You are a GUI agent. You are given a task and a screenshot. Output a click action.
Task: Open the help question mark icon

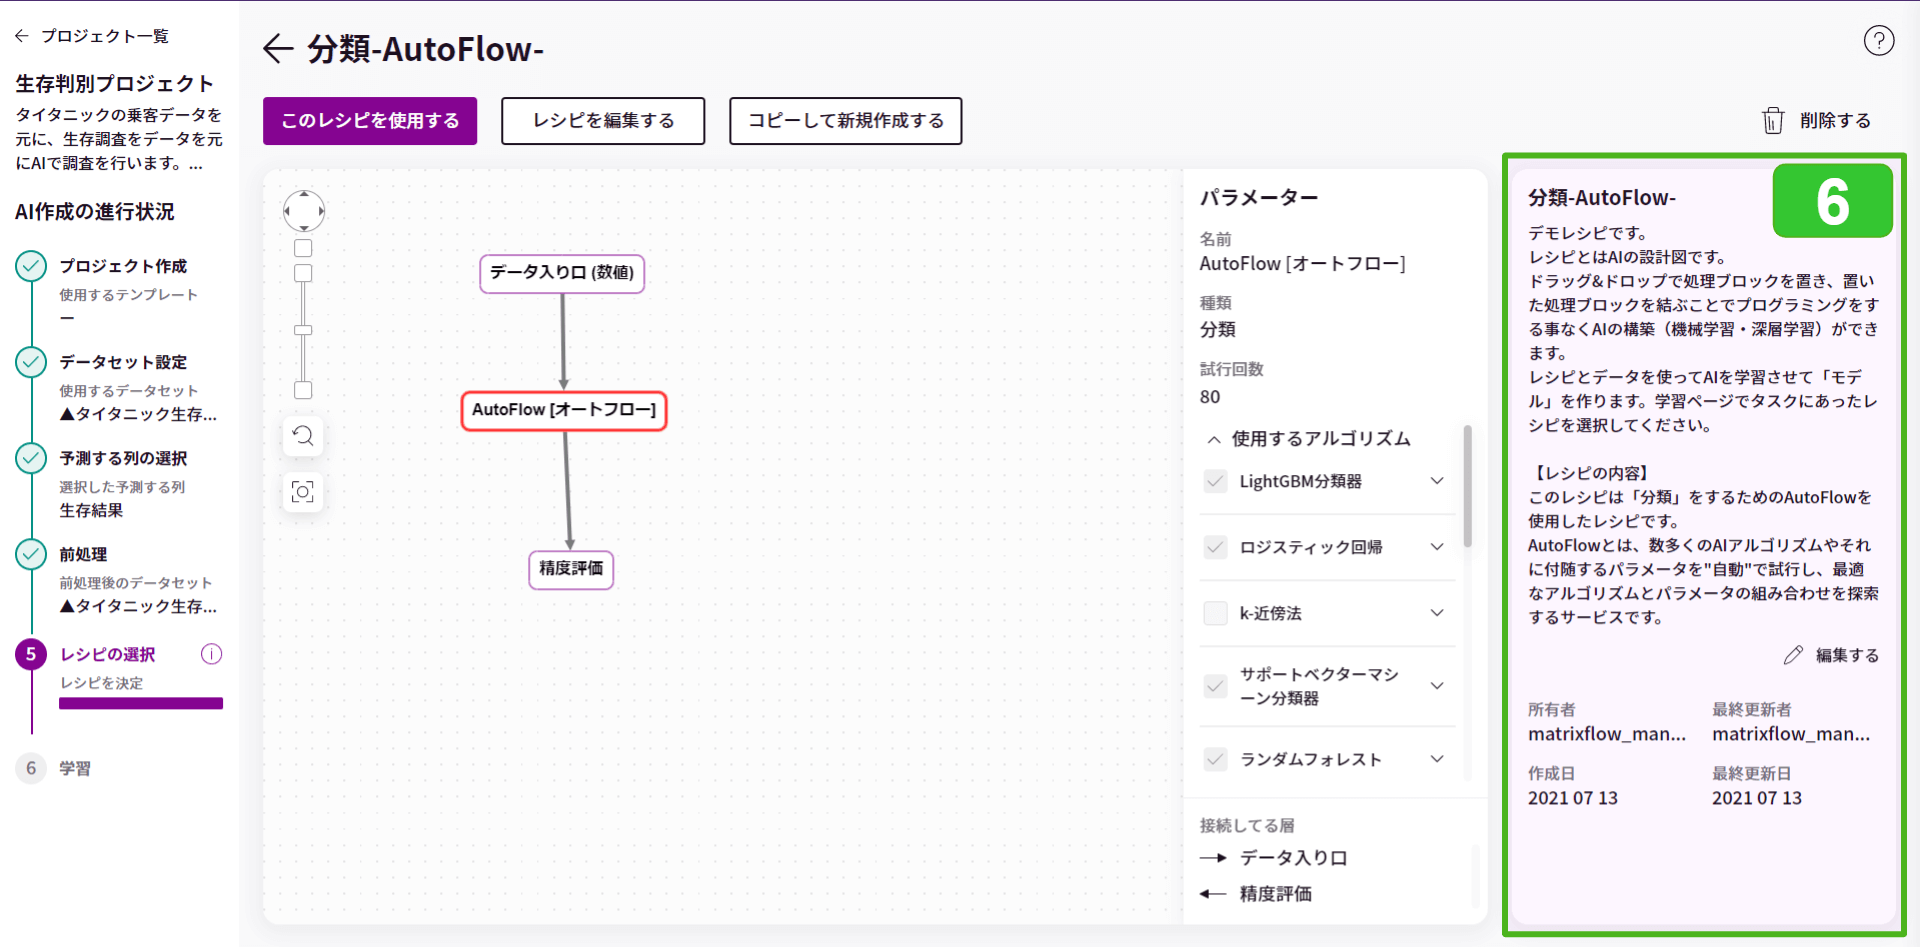click(1879, 40)
